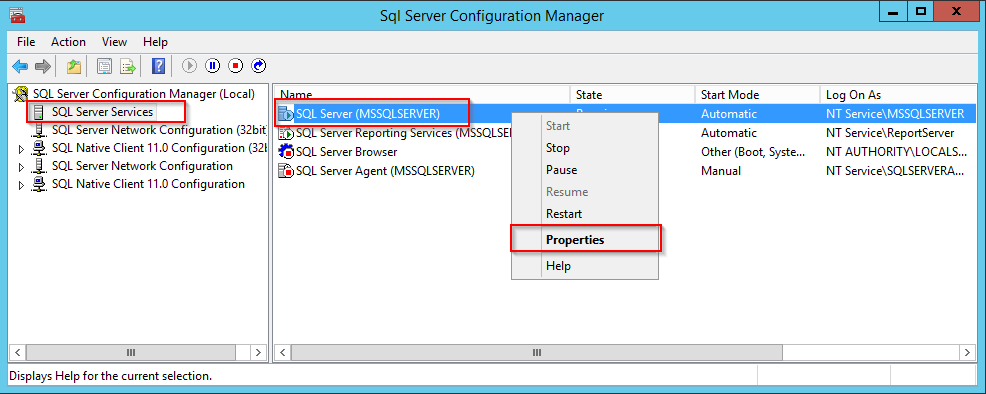
Task: Open the File menu
Action: tap(26, 42)
